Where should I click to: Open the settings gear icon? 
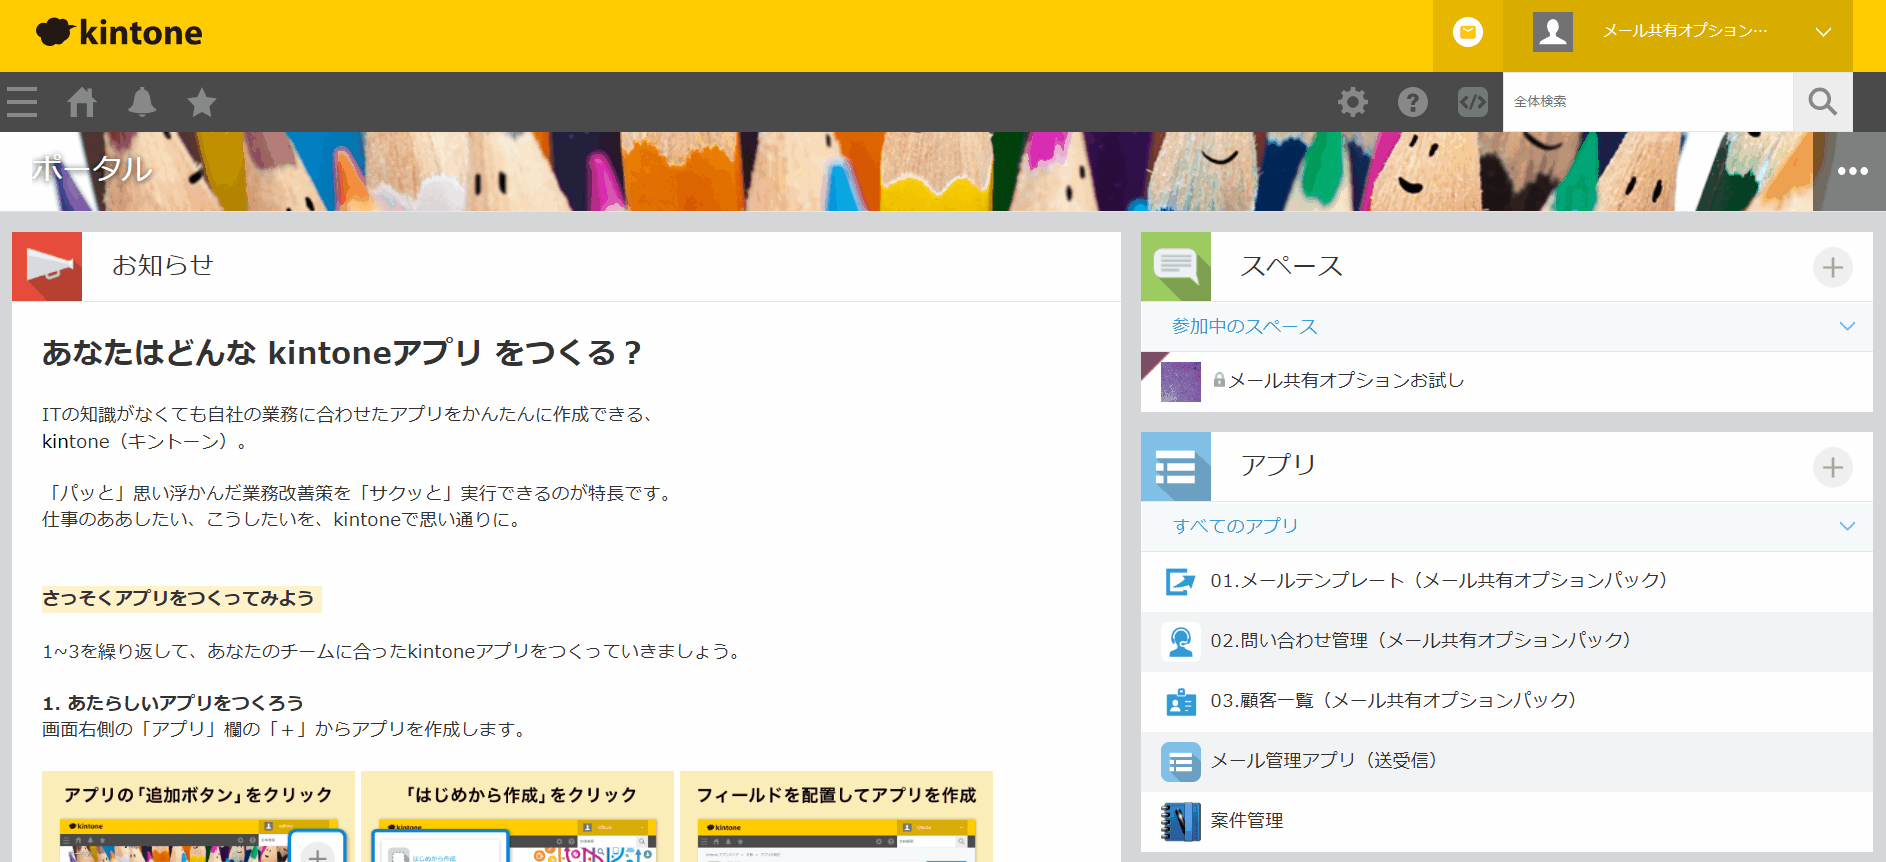1352,102
